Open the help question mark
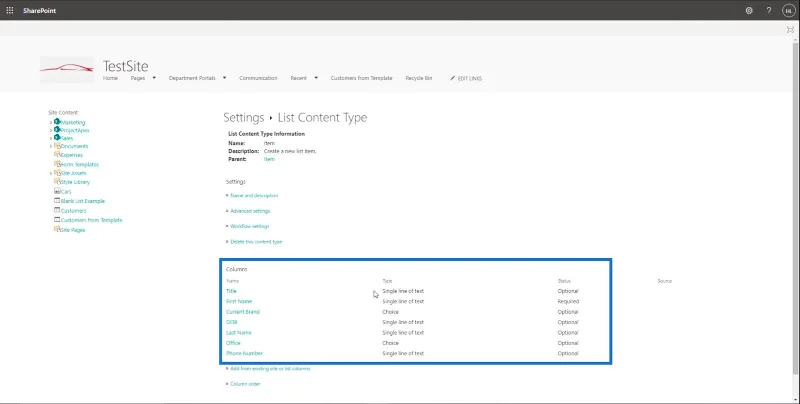Viewport: 800px width, 404px height. [x=769, y=10]
